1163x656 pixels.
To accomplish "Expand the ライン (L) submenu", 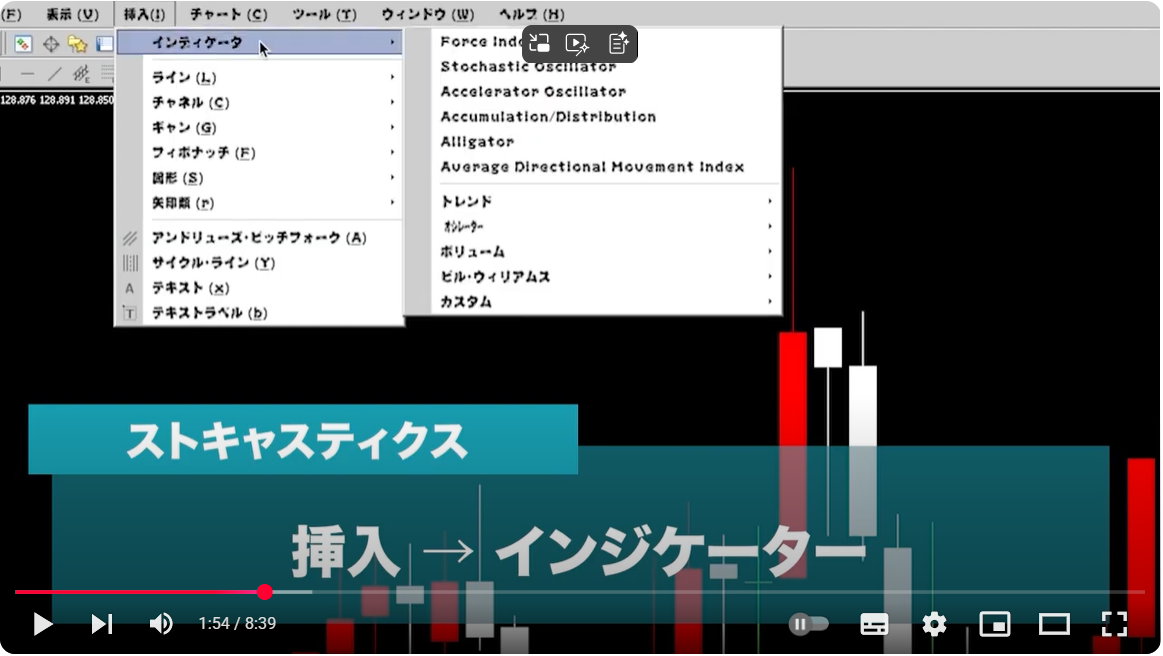I will click(x=260, y=77).
